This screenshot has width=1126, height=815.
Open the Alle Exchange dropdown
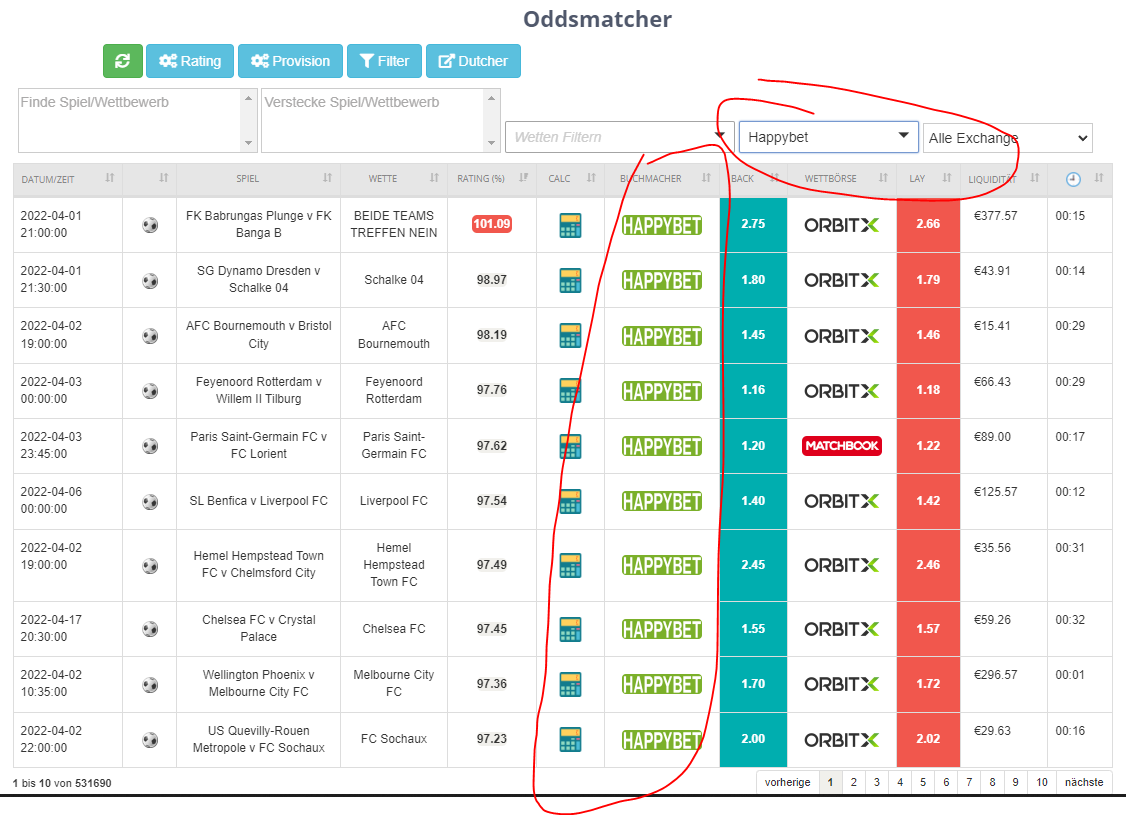[1008, 138]
